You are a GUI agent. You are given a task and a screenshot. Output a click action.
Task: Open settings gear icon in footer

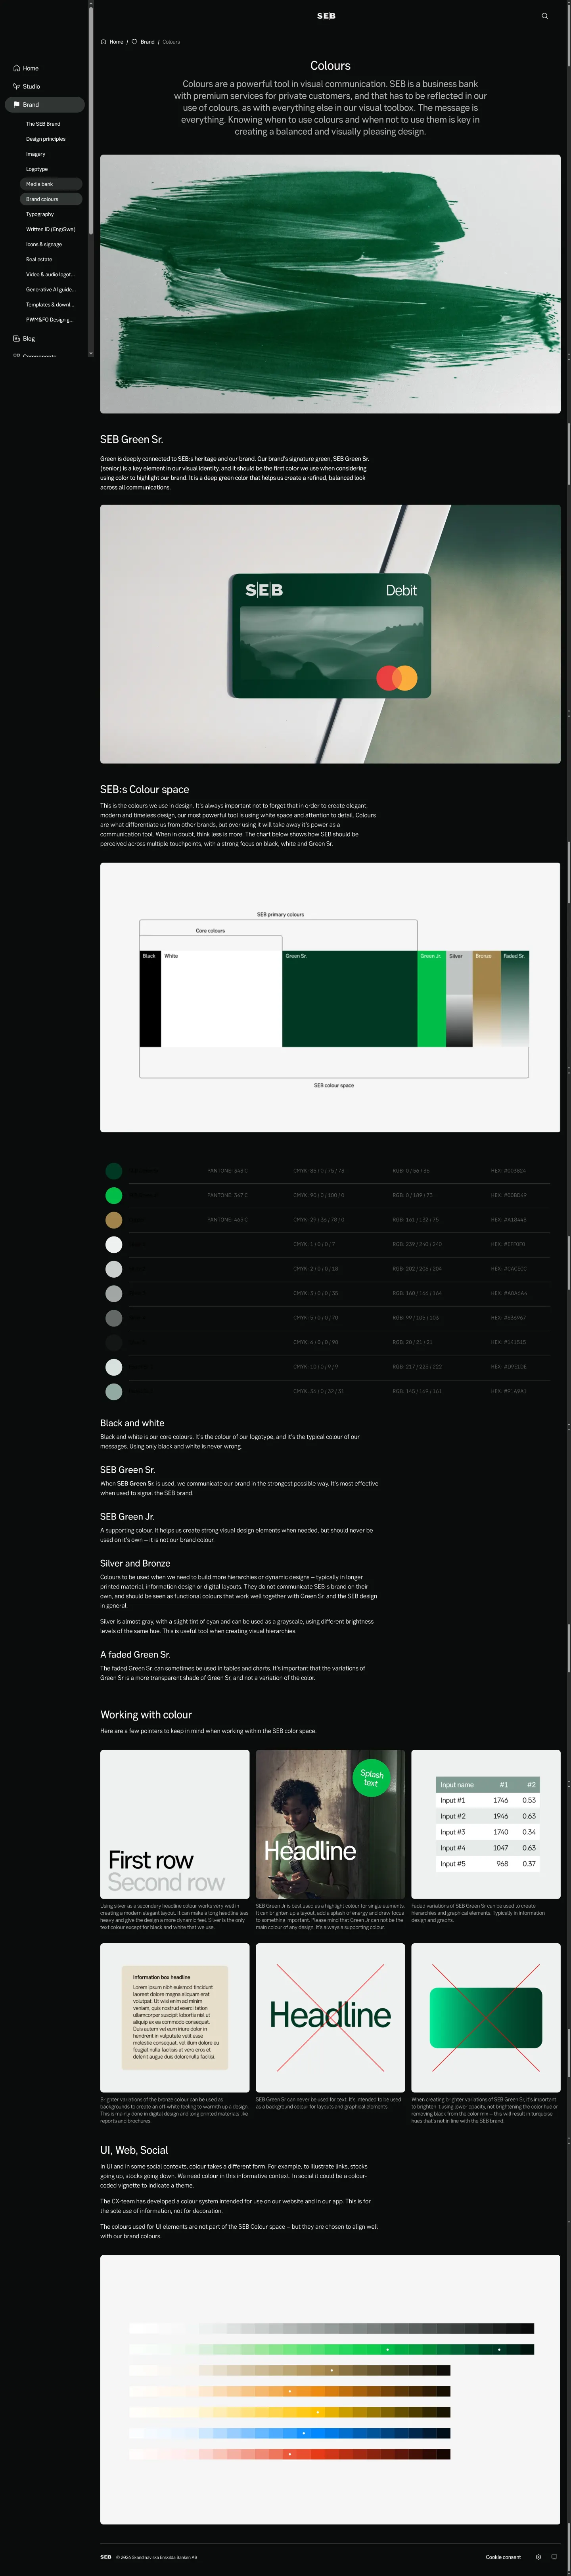tap(539, 2557)
